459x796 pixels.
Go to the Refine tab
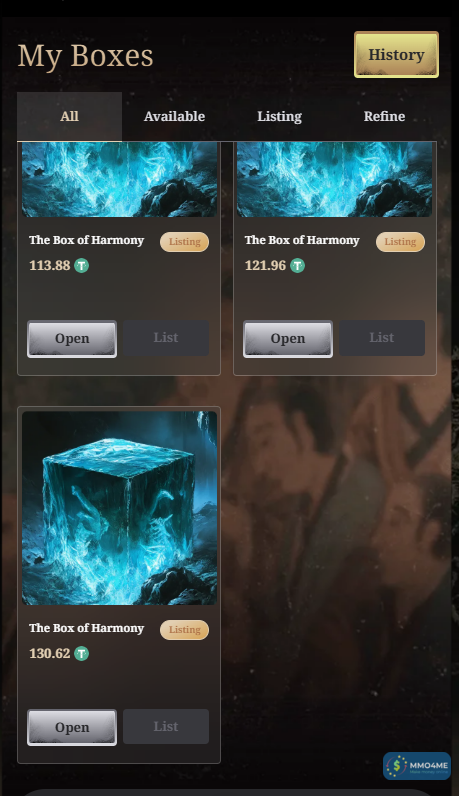point(384,116)
